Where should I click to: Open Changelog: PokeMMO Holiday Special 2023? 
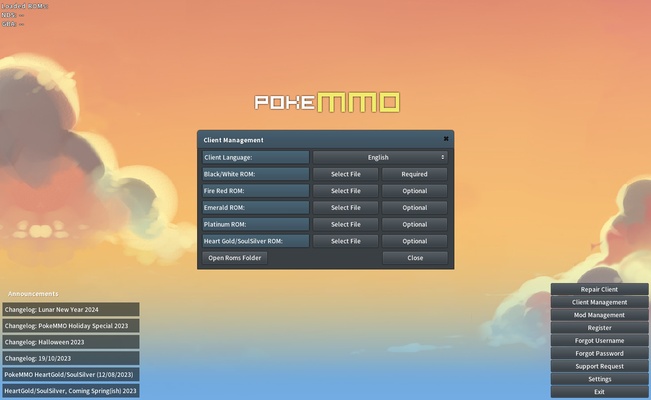(71, 326)
